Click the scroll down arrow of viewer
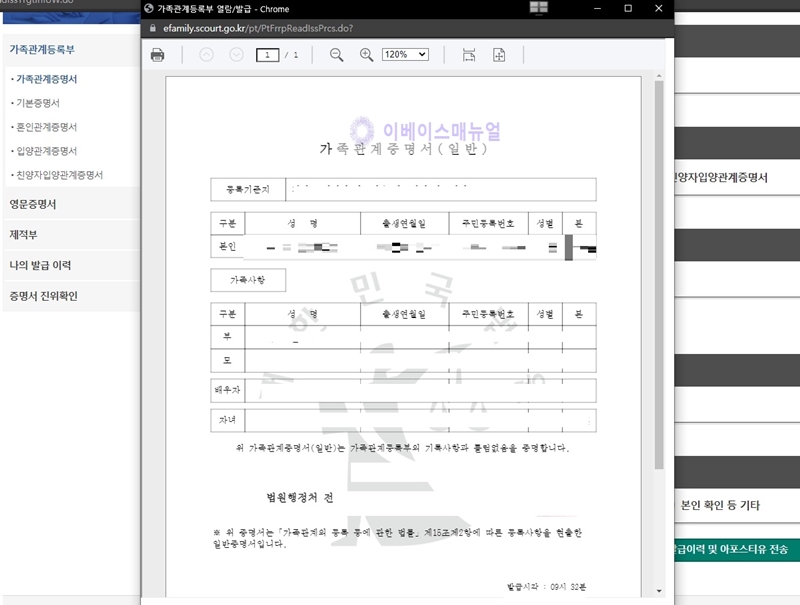Viewport: 800px width, 605px height. point(659,591)
